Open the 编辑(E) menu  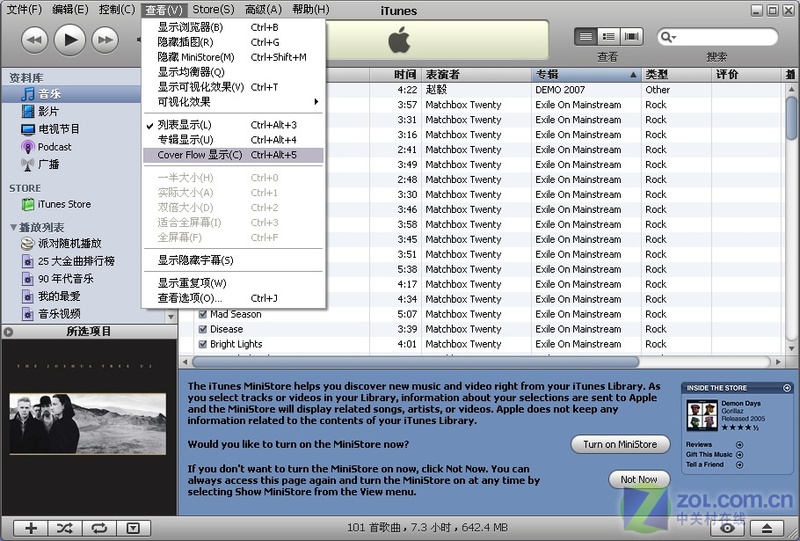point(70,10)
